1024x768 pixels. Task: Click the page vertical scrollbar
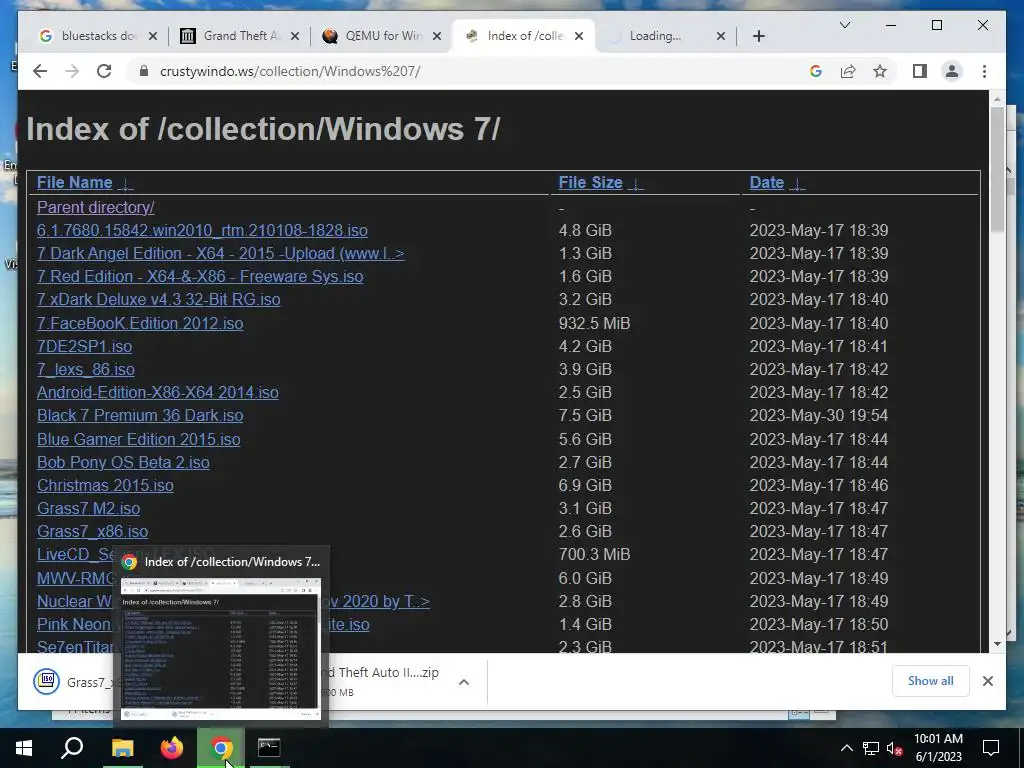[x=997, y=169]
